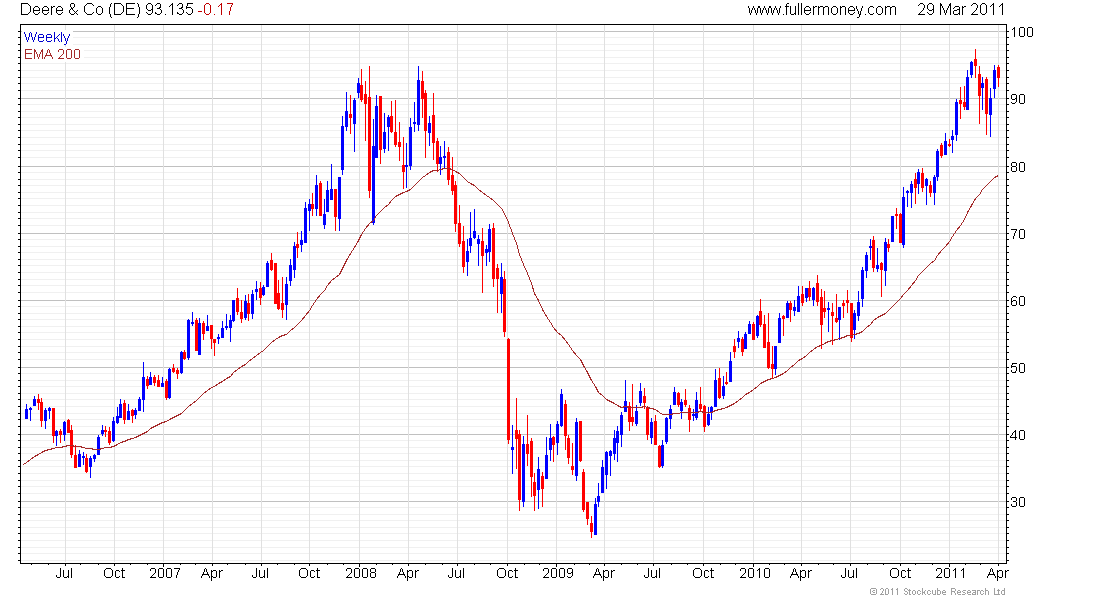Viewport: 1100px width, 600px height.
Task: Click the 'Oct' label just before 2009
Action: point(507,573)
